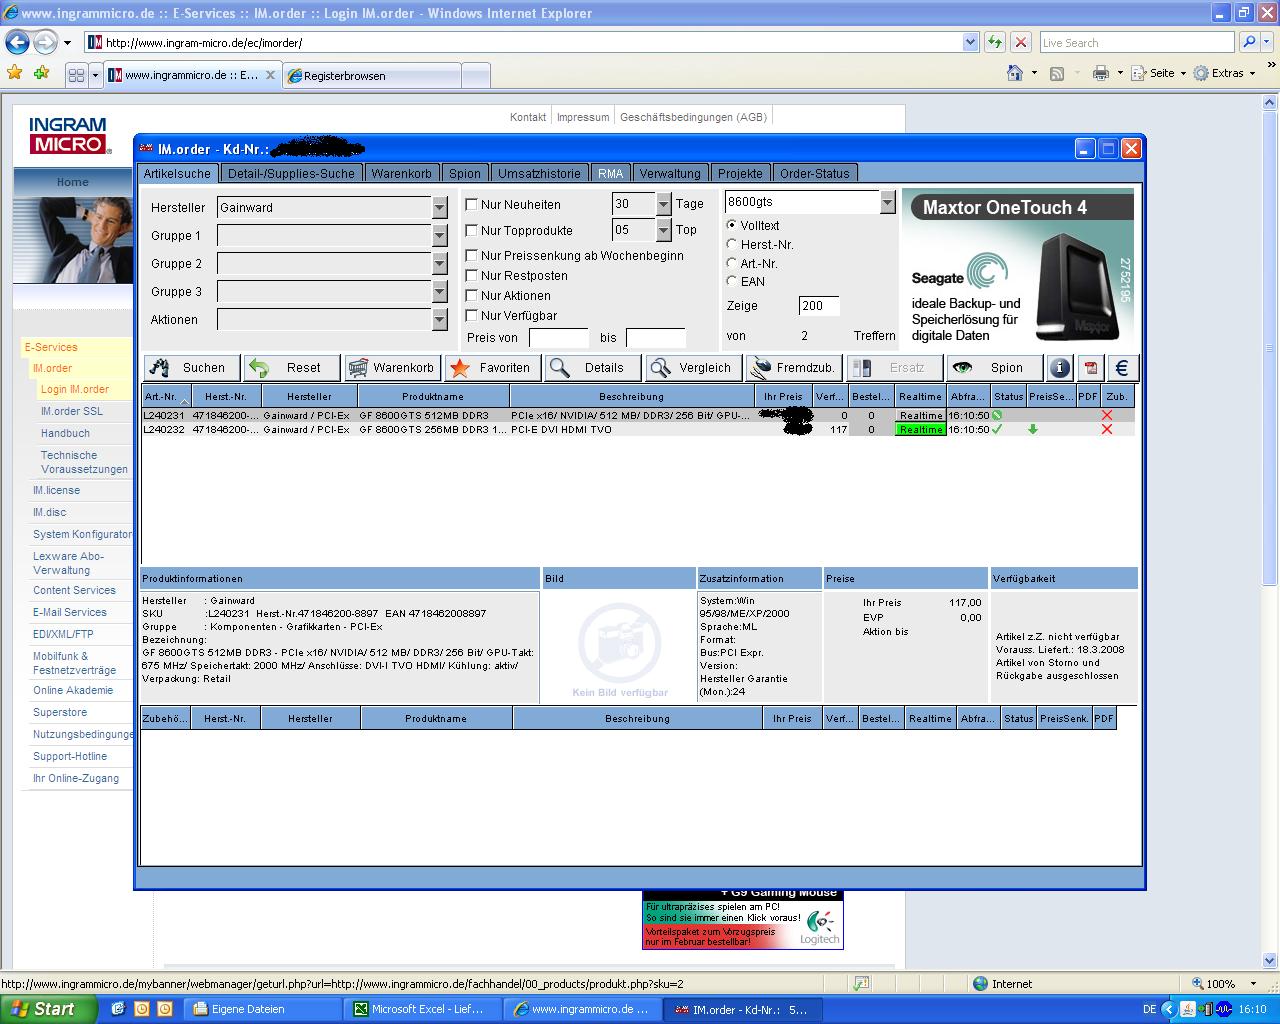This screenshot has width=1280, height=1024.
Task: Open the Tage 30 dropdown
Action: coord(663,203)
